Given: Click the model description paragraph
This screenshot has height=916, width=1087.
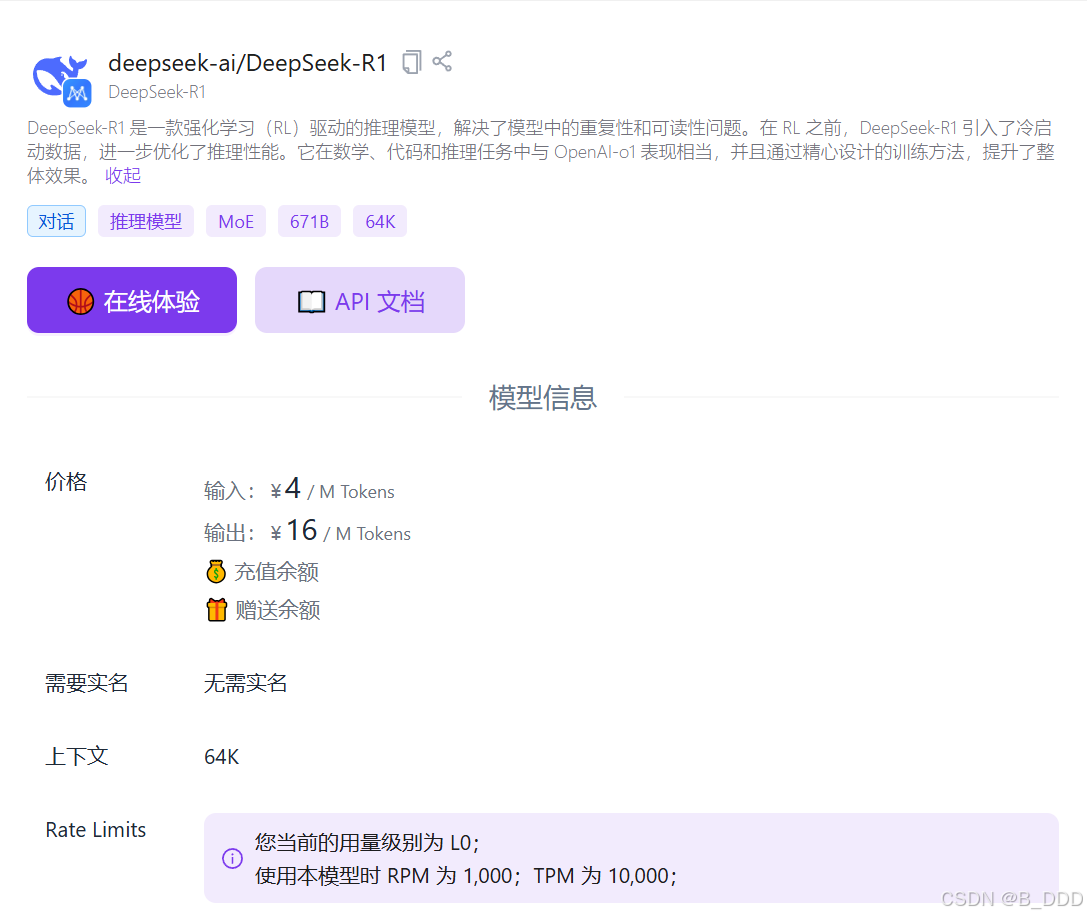Looking at the screenshot, I should tap(541, 151).
